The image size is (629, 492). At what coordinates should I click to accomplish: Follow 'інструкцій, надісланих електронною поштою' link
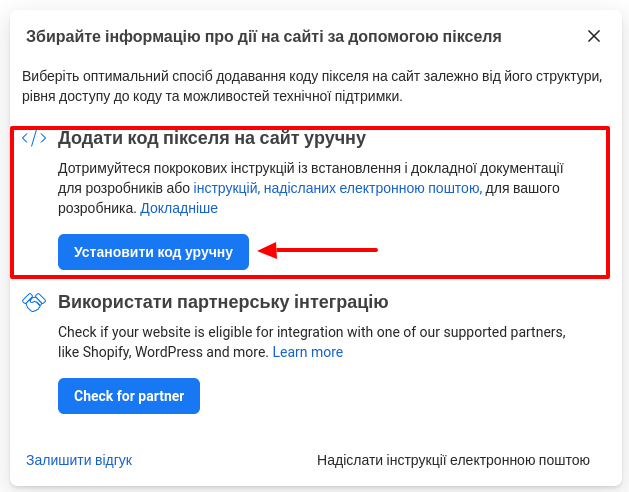(x=337, y=188)
